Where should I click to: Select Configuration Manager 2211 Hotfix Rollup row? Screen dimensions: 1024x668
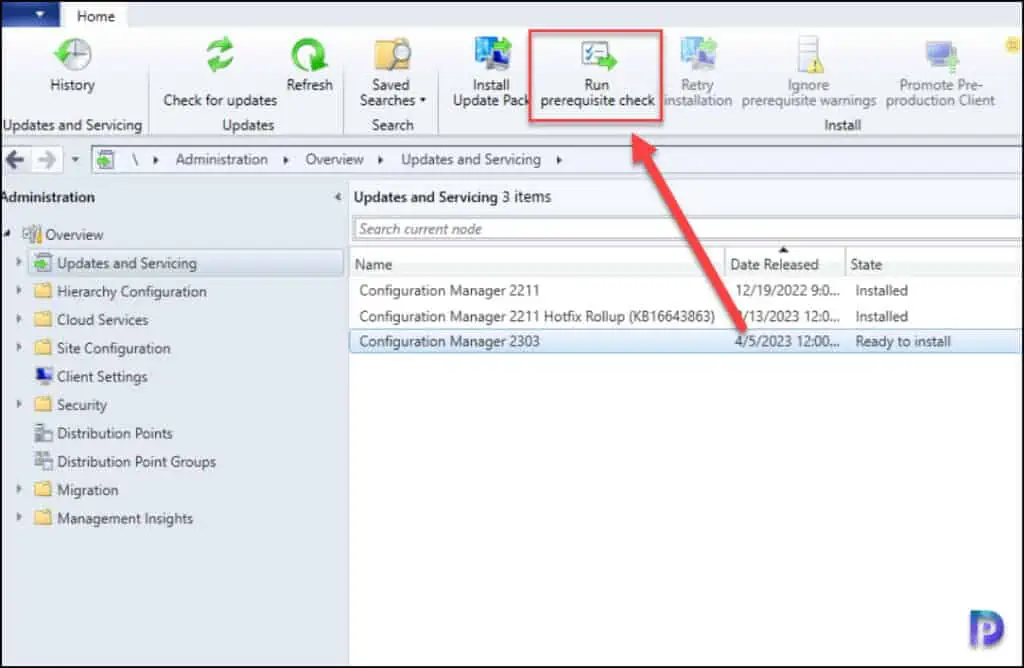pyautogui.click(x=686, y=317)
